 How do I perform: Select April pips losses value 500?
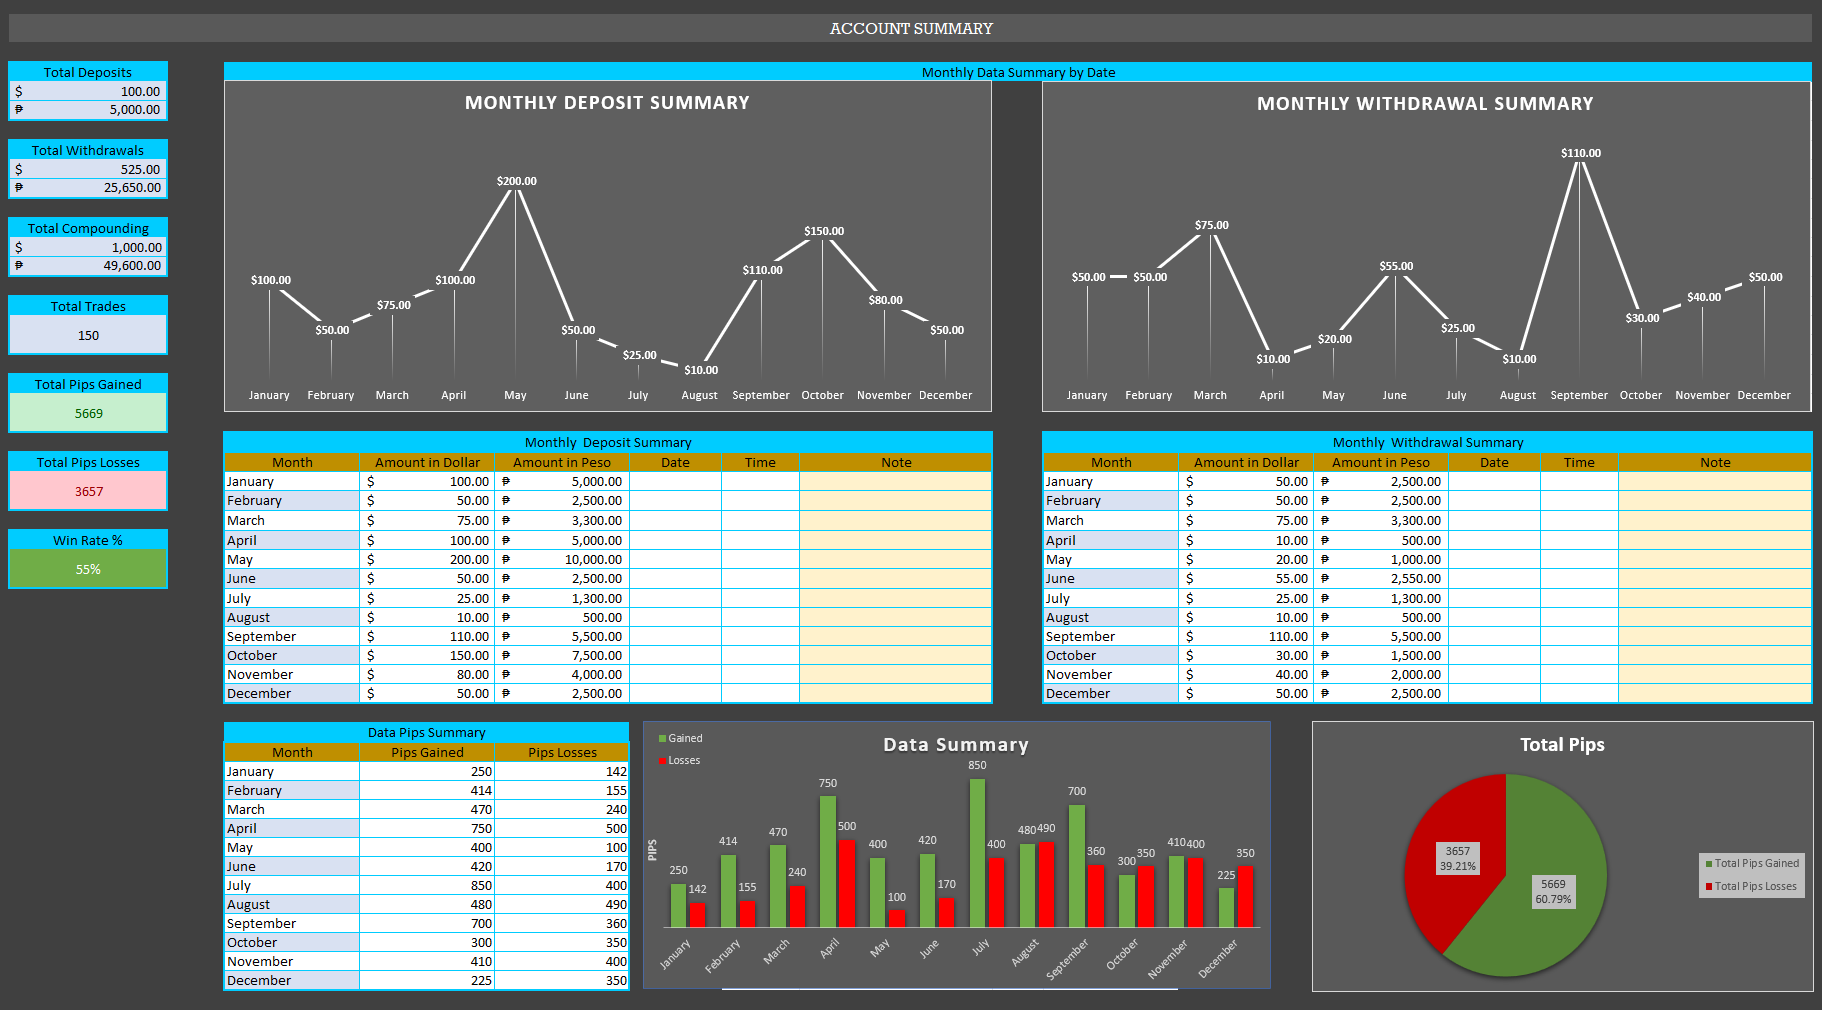point(562,828)
